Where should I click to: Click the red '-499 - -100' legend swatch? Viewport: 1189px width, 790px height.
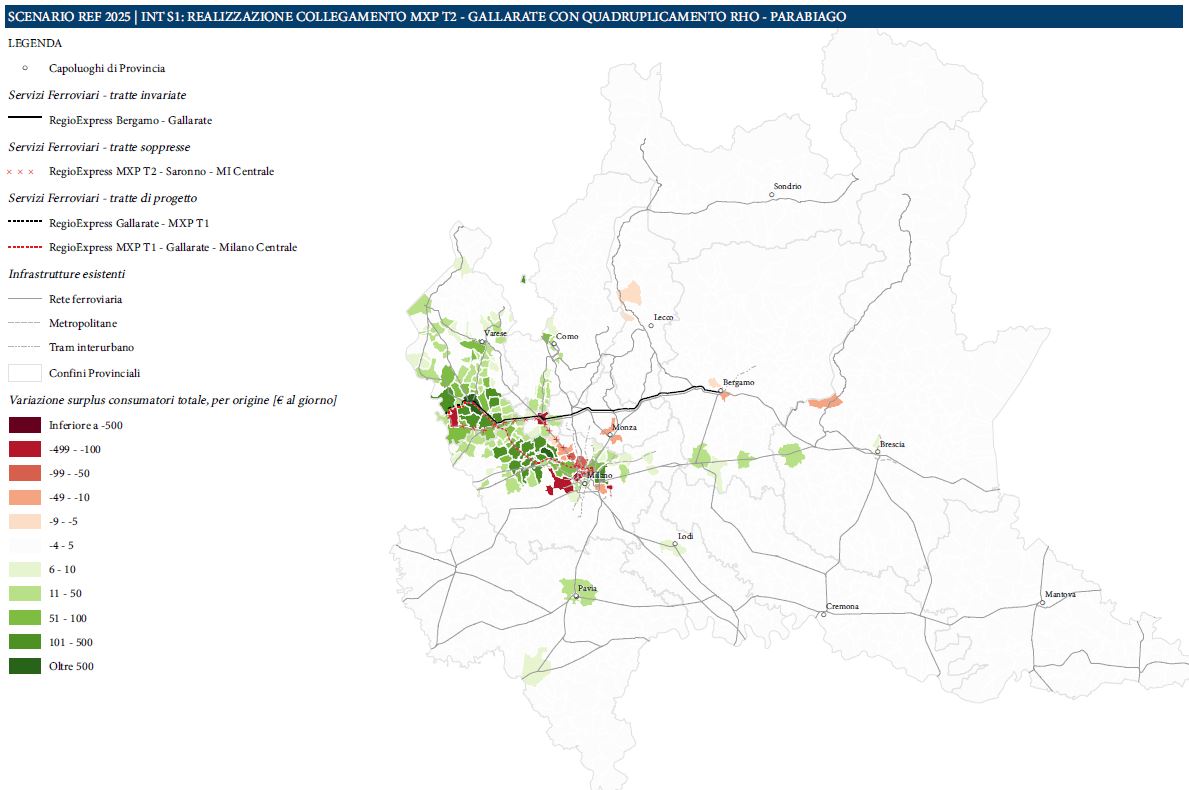(x=24, y=449)
